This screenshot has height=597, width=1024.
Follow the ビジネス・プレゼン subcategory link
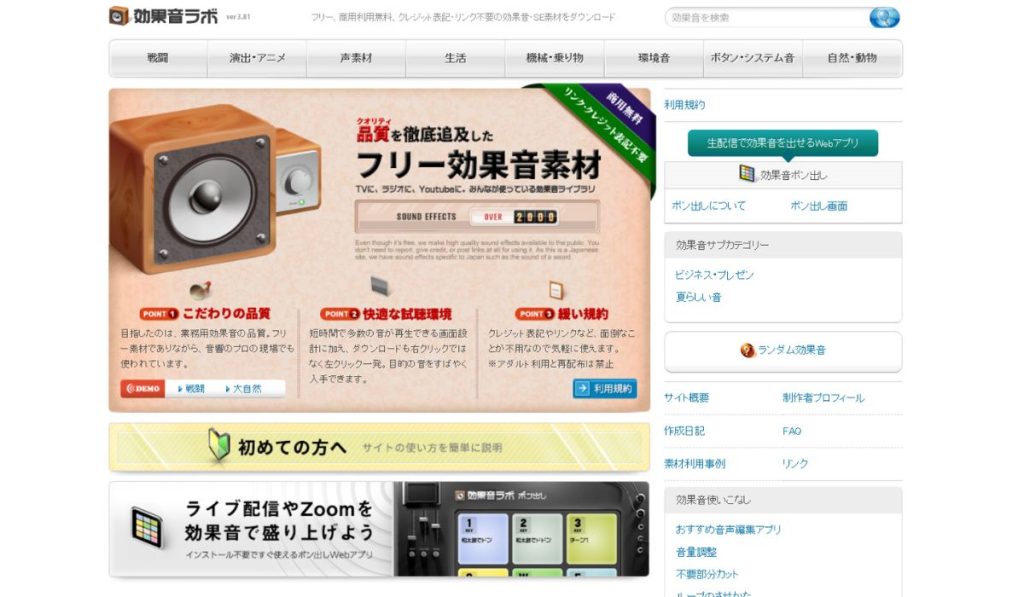point(715,275)
